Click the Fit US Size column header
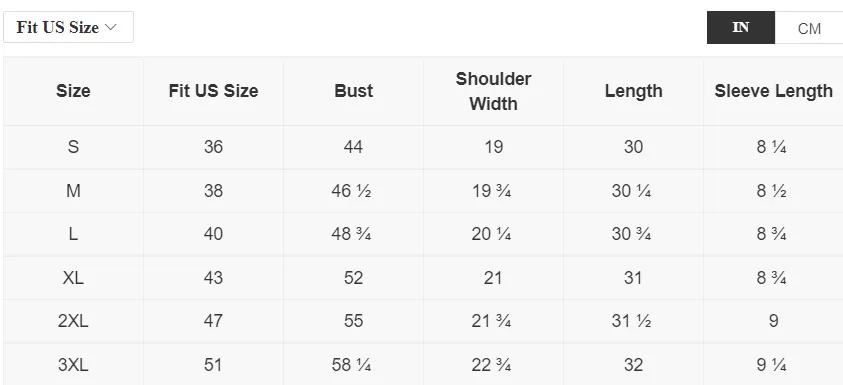The width and height of the screenshot is (843, 385). click(213, 91)
